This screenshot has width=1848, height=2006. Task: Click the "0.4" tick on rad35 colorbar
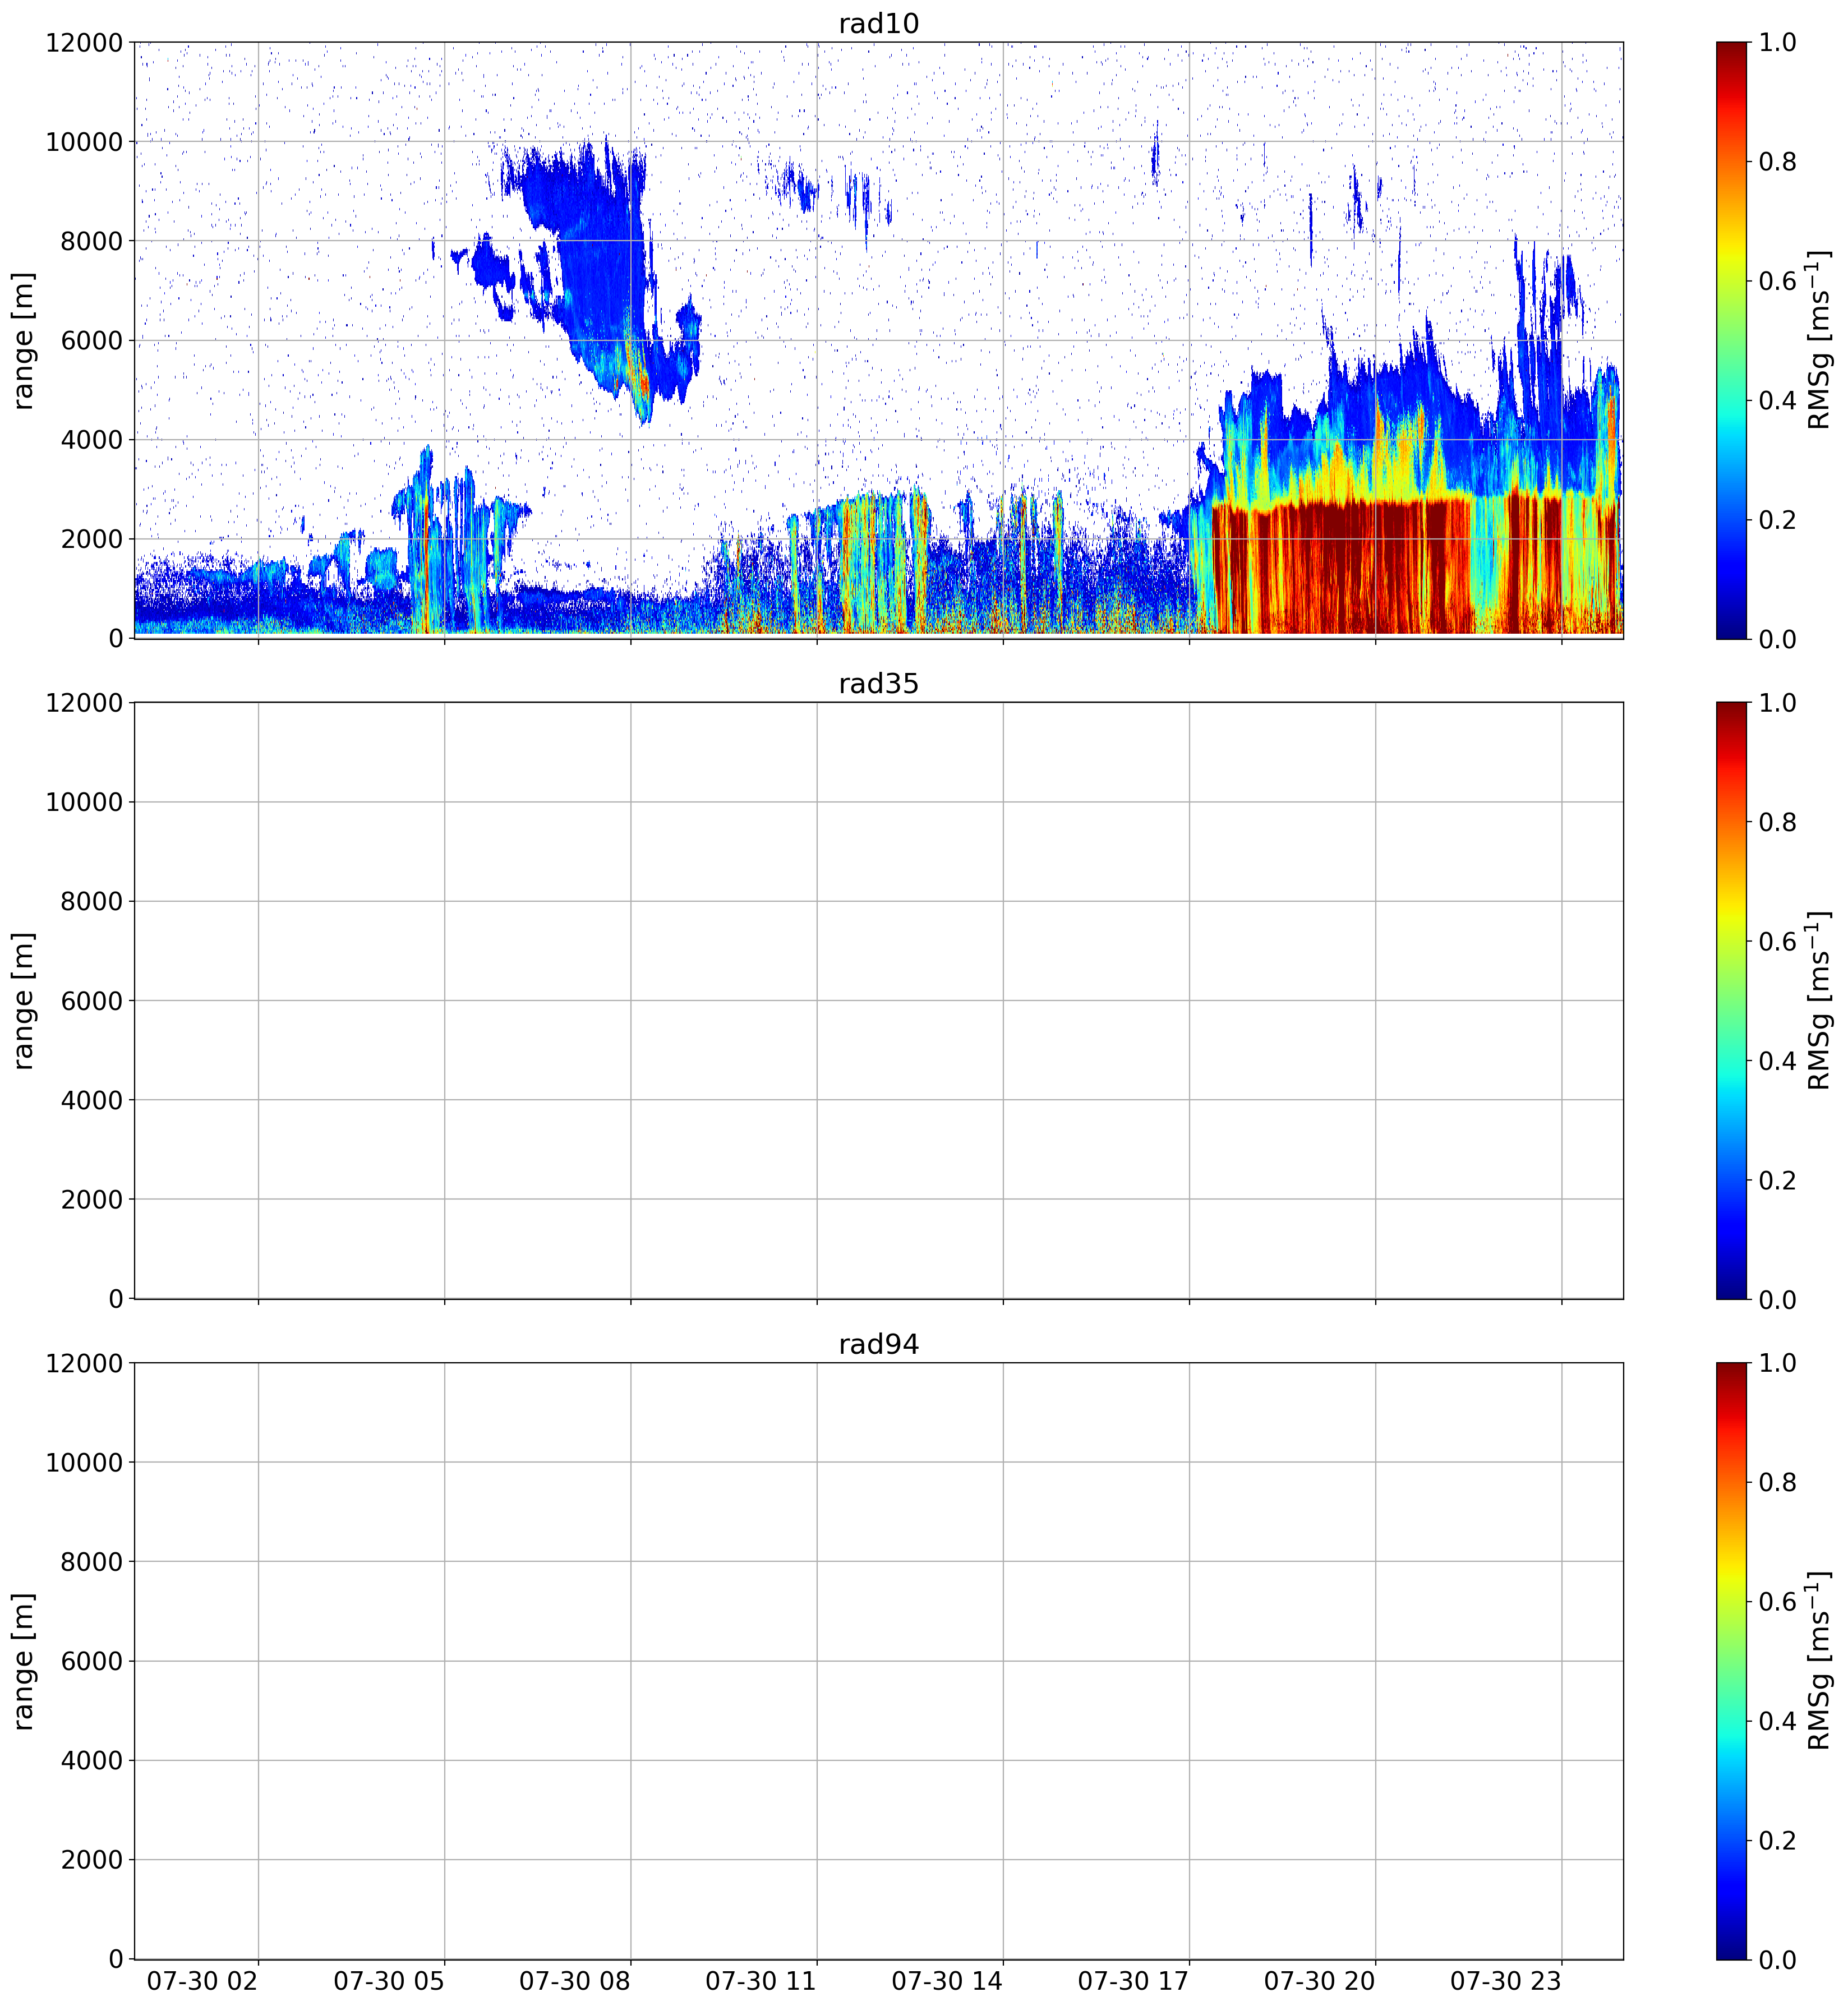pos(1778,1061)
